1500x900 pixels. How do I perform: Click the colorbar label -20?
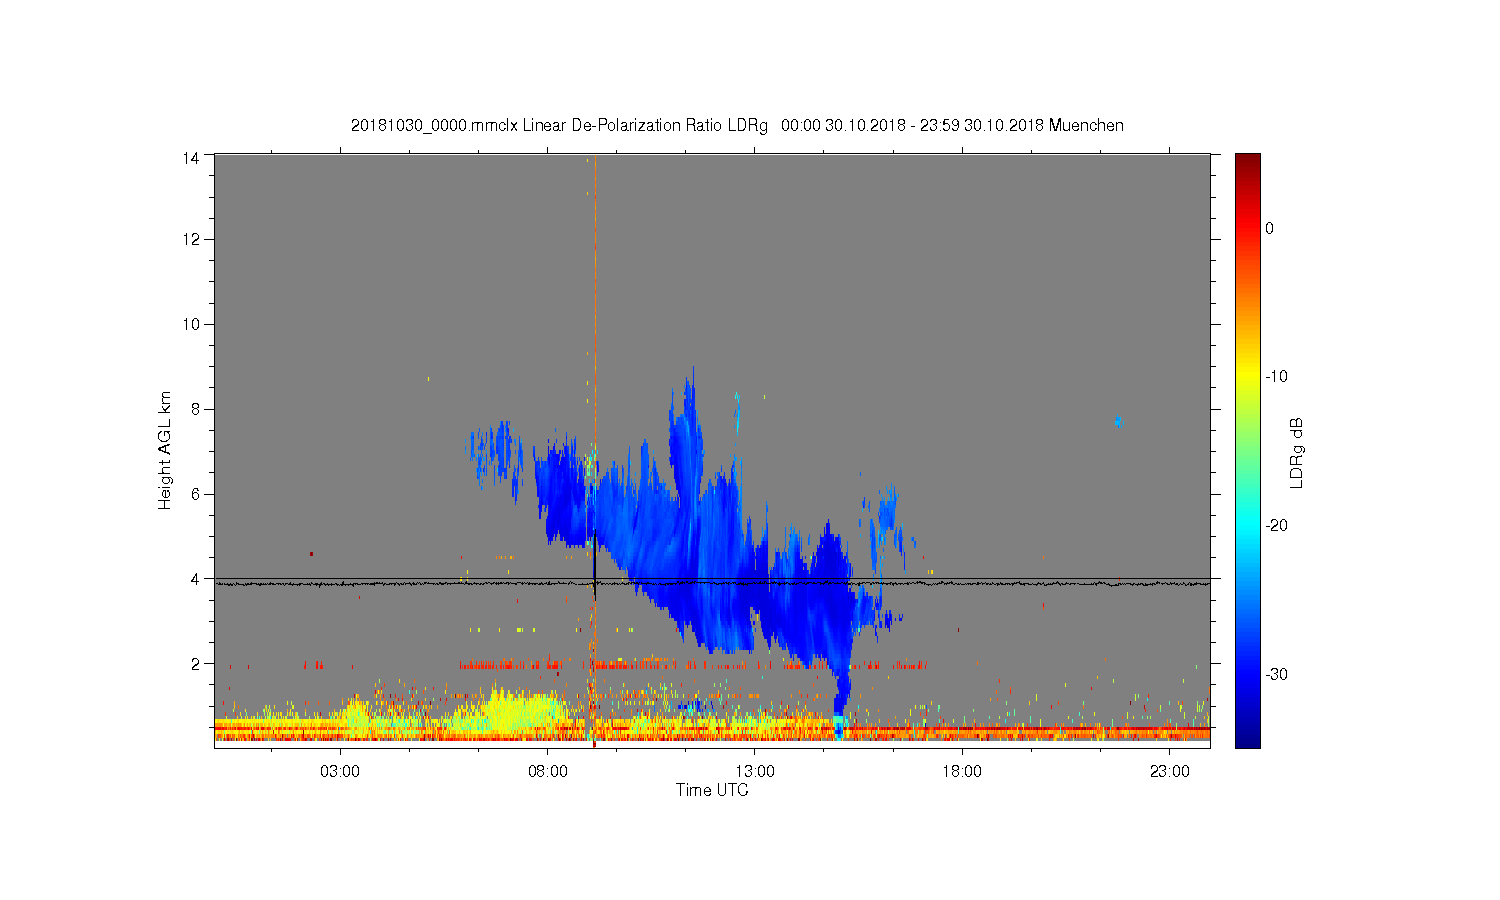pyautogui.click(x=1275, y=525)
